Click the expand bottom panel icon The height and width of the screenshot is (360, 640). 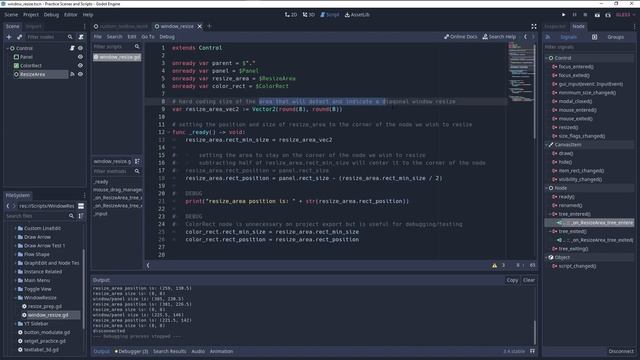[x=532, y=351]
